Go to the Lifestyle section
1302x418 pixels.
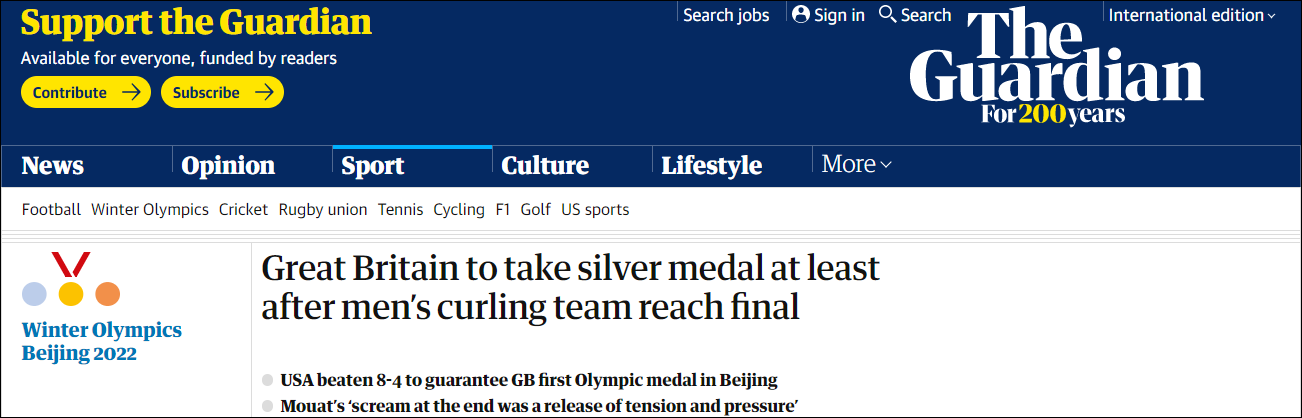712,166
